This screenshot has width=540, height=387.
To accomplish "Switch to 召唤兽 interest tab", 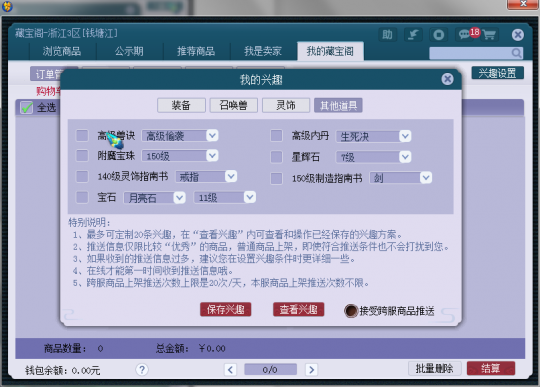I will coord(233,105).
